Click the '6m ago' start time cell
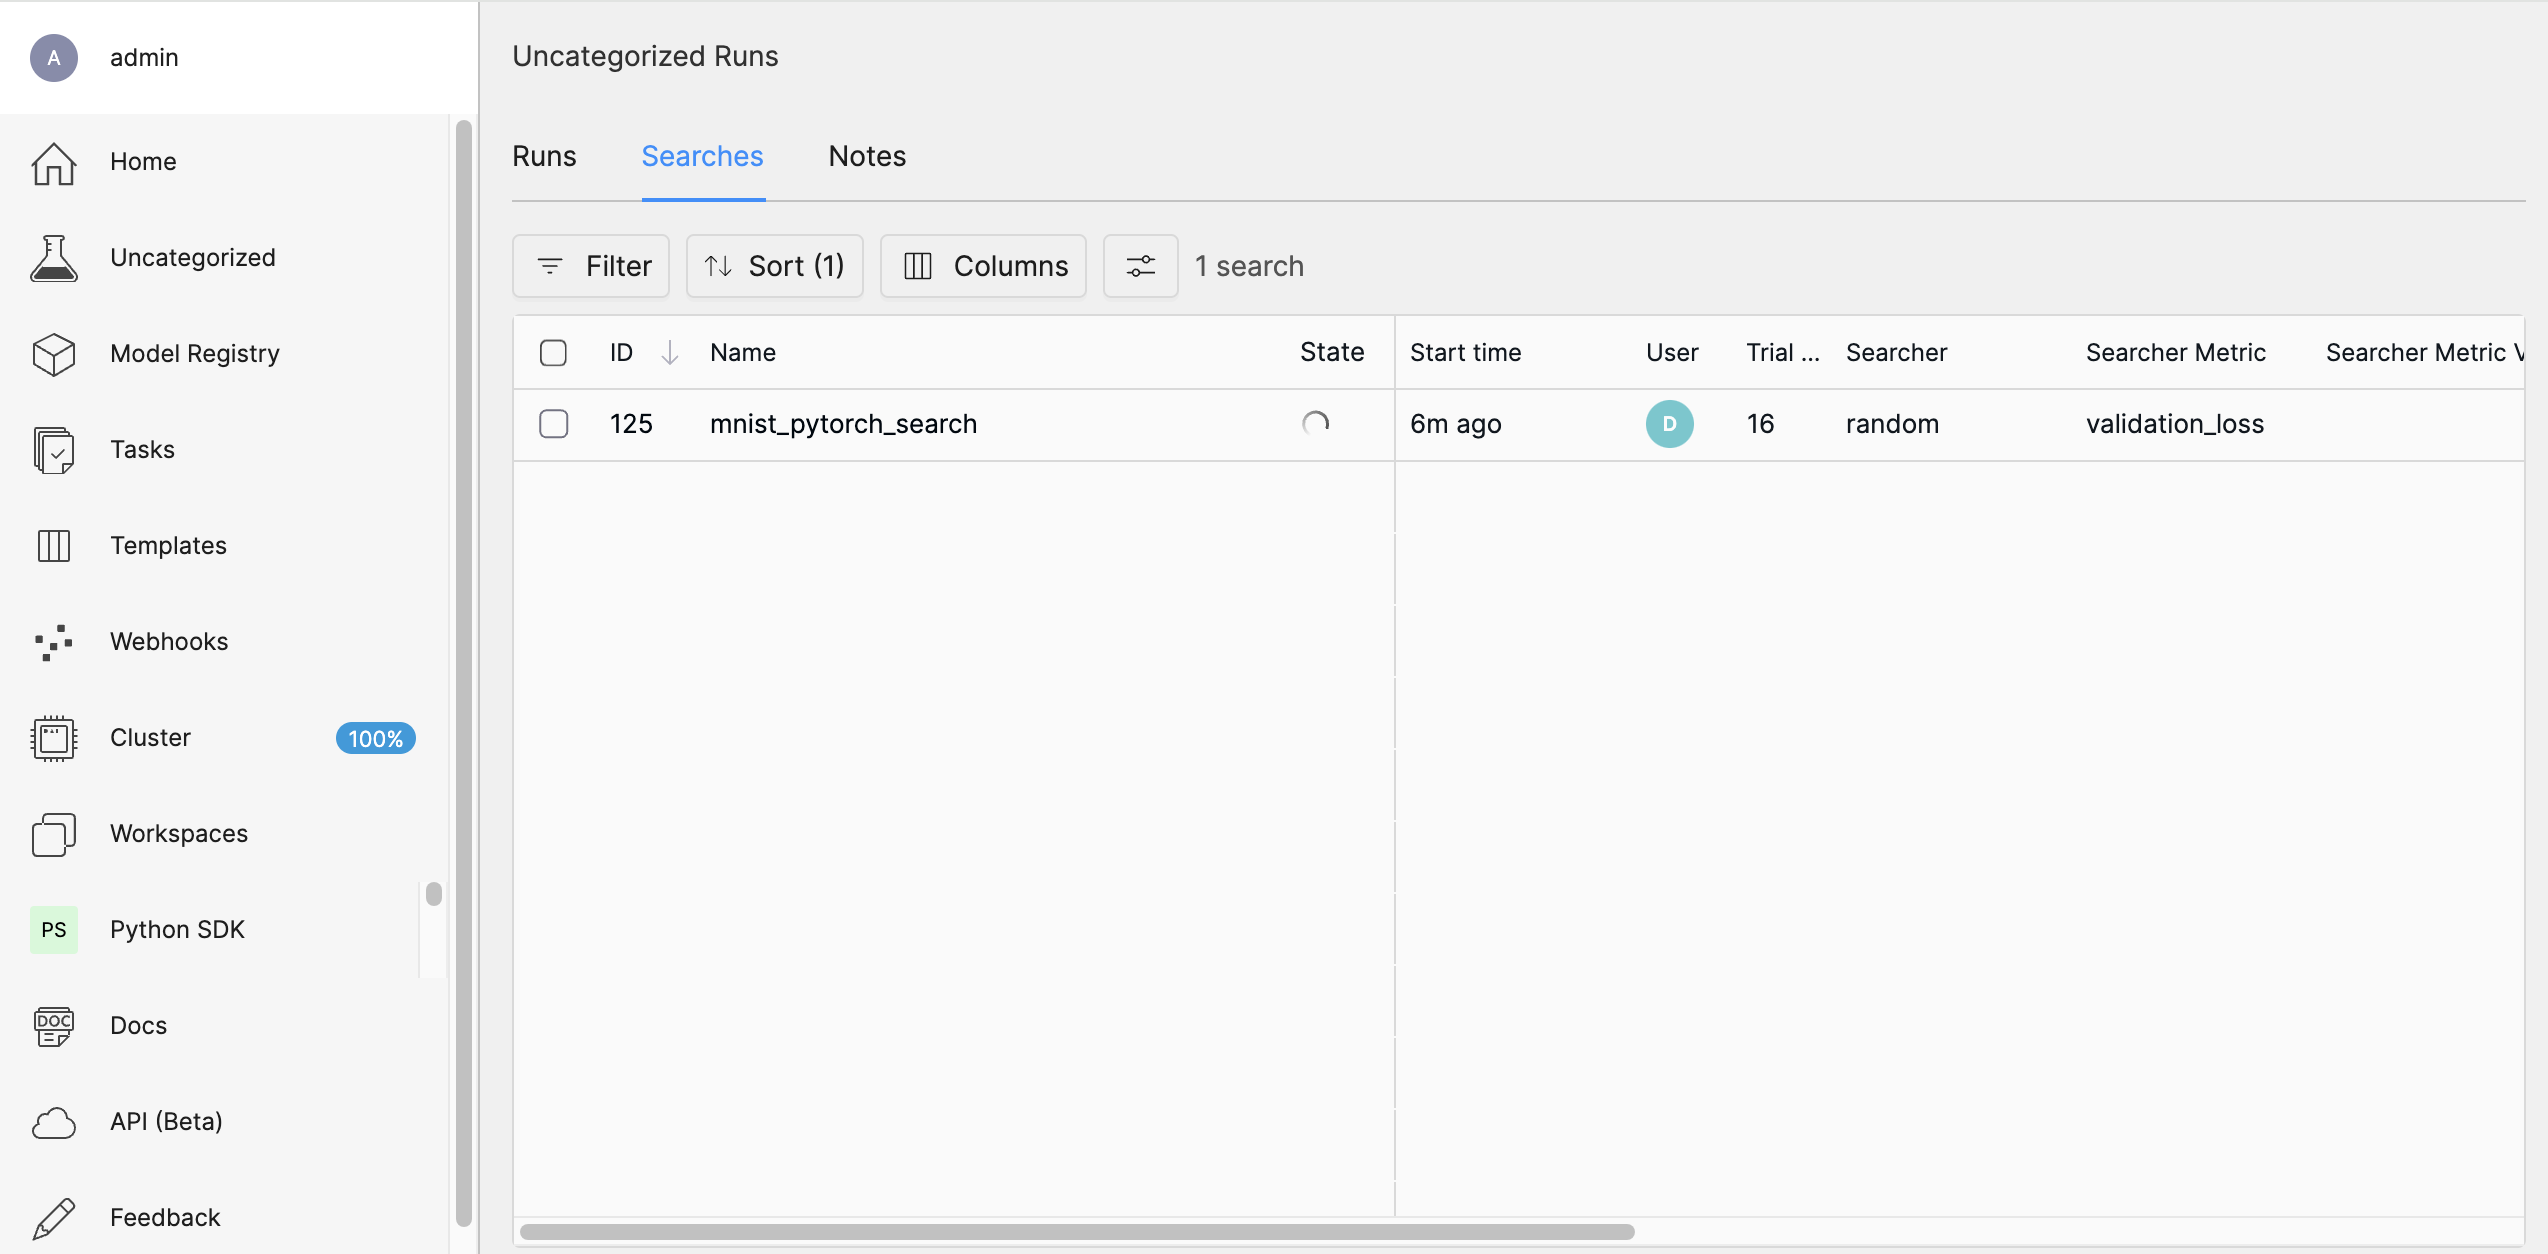Viewport: 2548px width, 1254px height. (1456, 424)
